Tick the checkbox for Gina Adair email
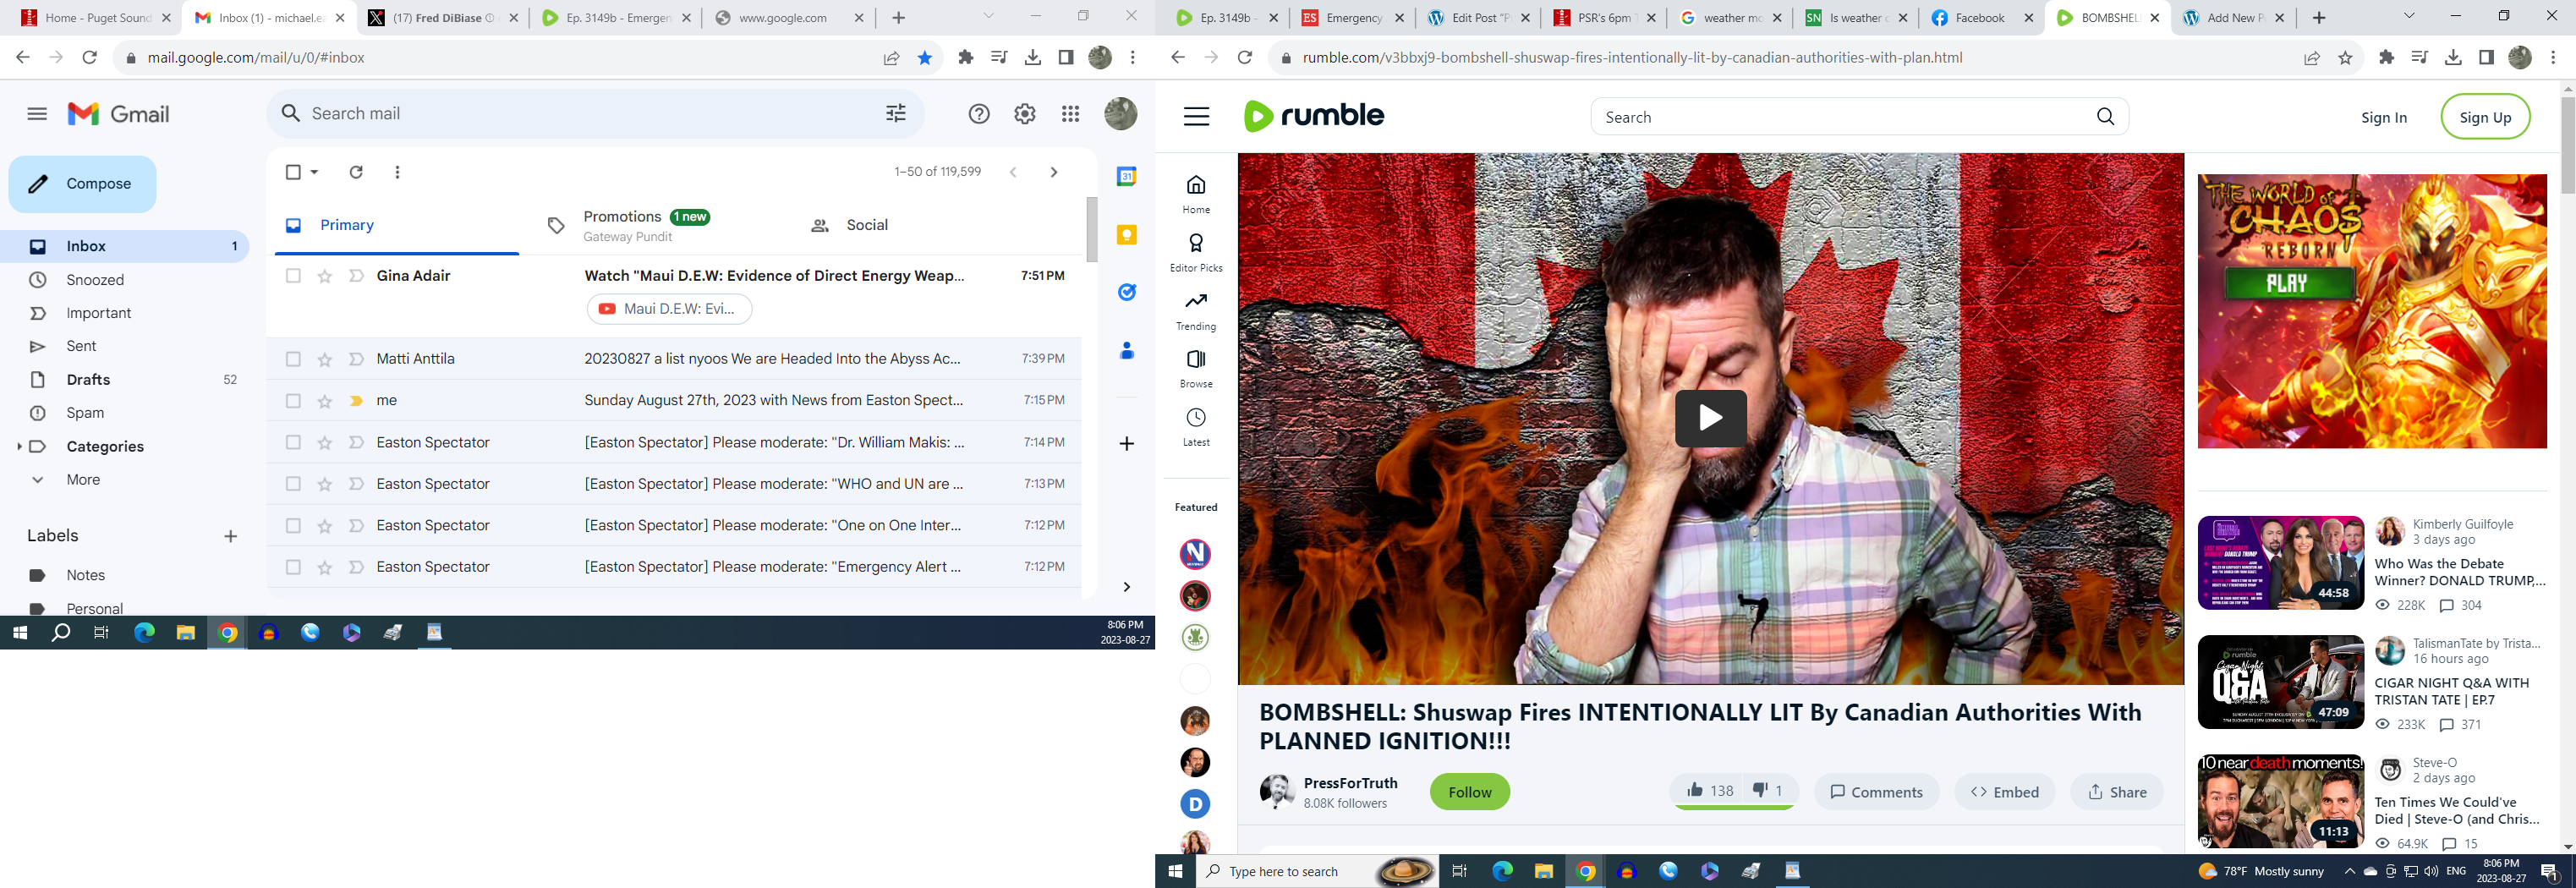This screenshot has width=2576, height=888. coord(293,276)
